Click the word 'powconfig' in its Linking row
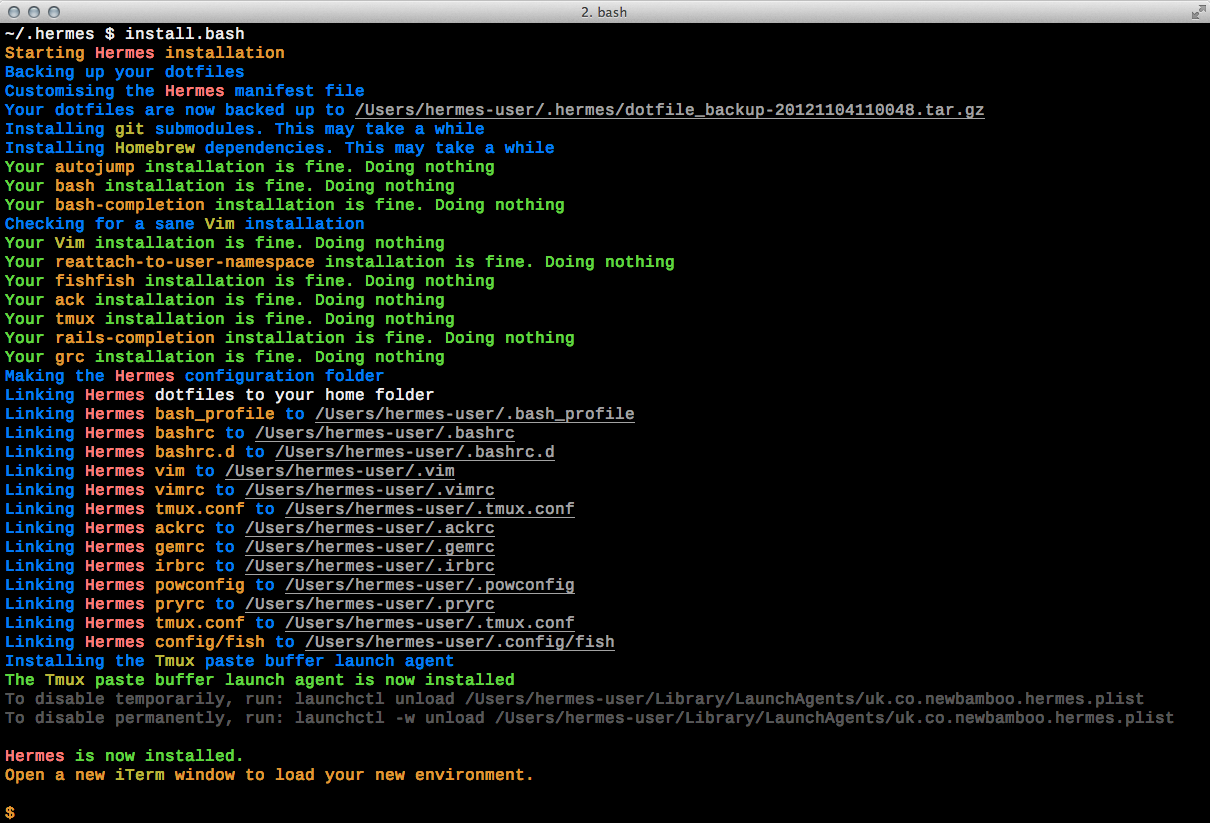The width and height of the screenshot is (1210, 823). coord(200,585)
